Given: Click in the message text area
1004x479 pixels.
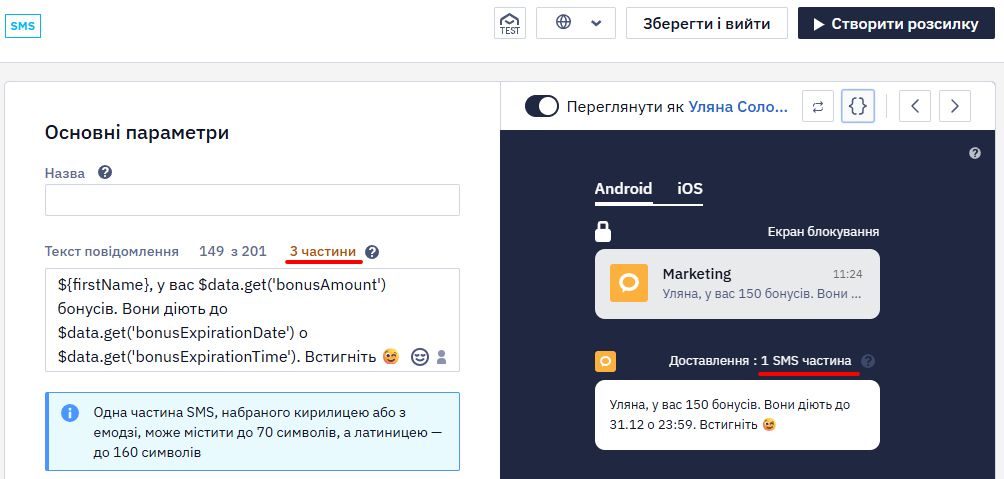Looking at the screenshot, I should point(252,320).
